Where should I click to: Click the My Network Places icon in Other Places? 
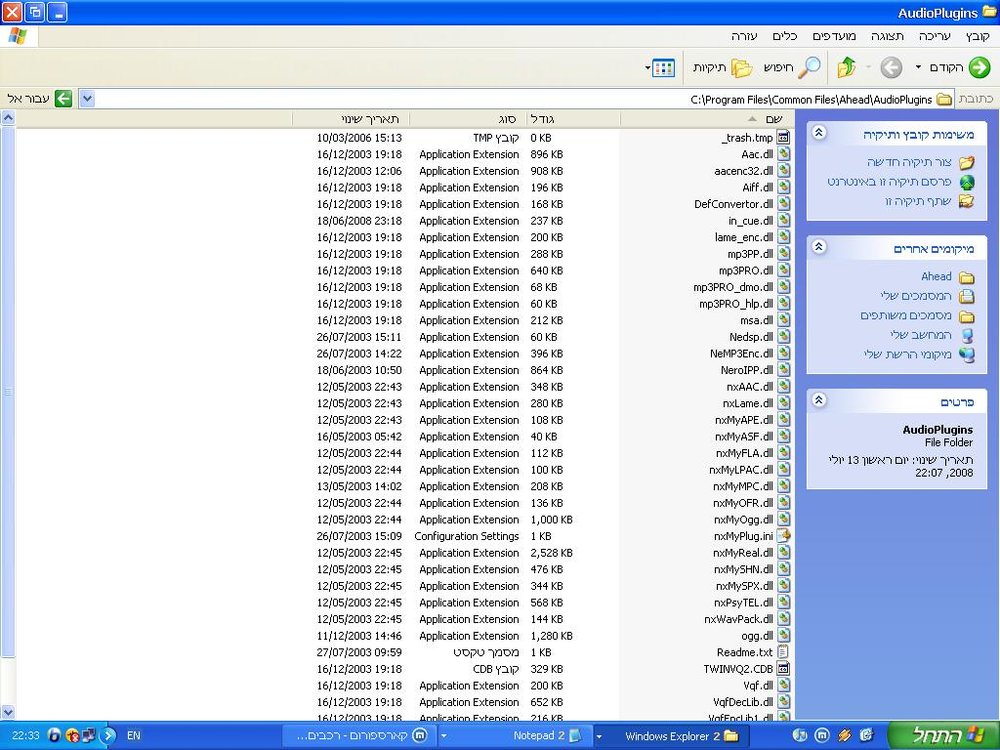pyautogui.click(x=967, y=355)
